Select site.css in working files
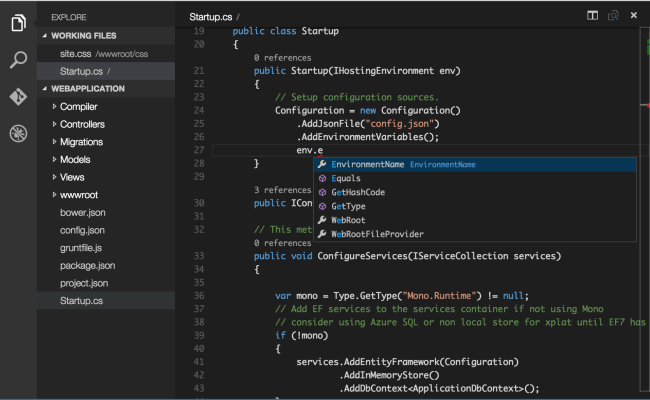The height and width of the screenshot is (400, 650). tap(106, 53)
